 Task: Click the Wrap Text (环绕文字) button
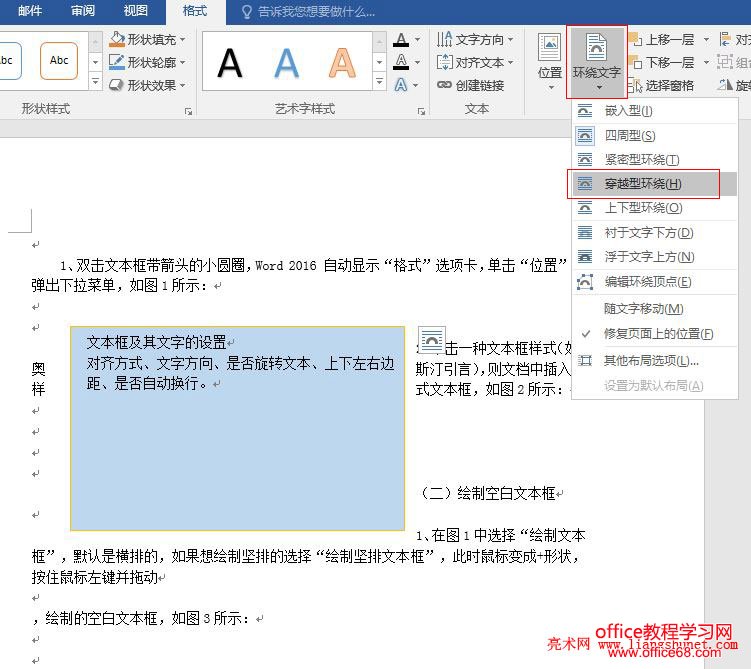[x=597, y=61]
